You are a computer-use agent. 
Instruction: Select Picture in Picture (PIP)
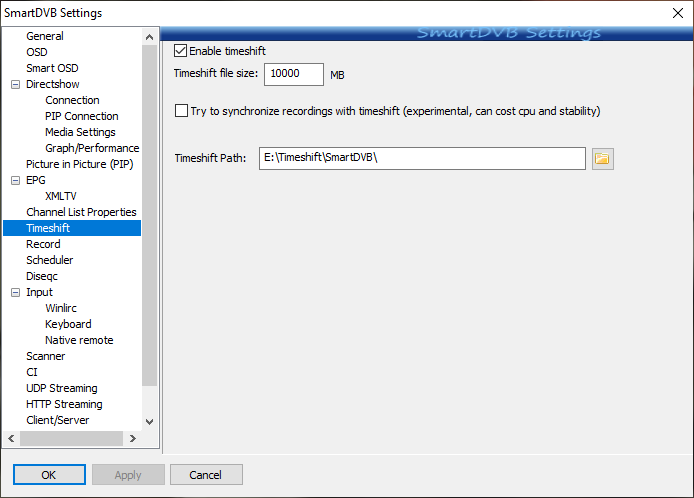(80, 164)
